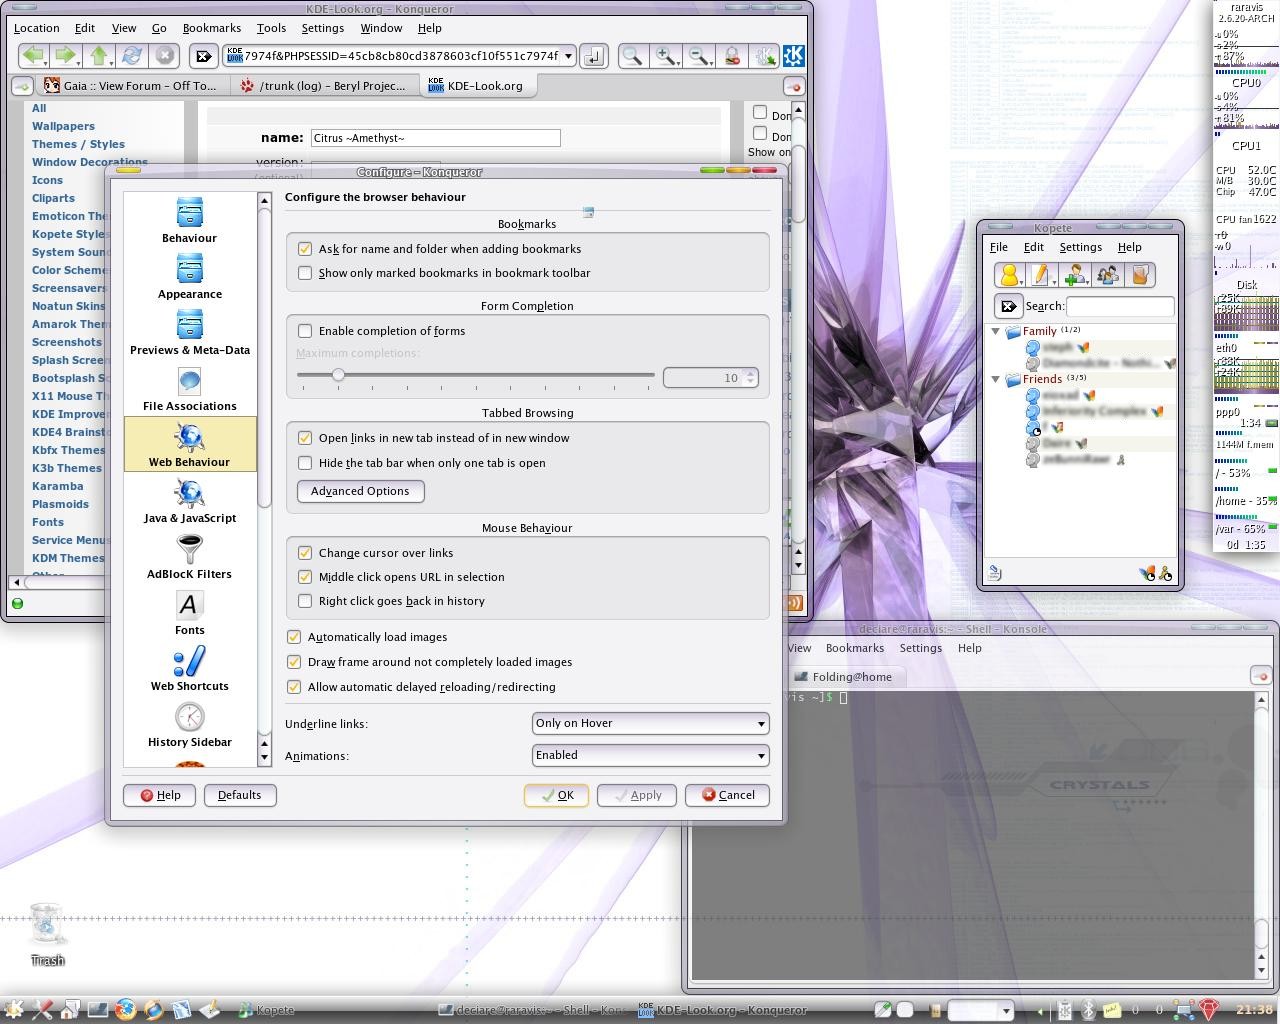Click in Kopete Search field
The image size is (1280, 1024).
(1120, 306)
